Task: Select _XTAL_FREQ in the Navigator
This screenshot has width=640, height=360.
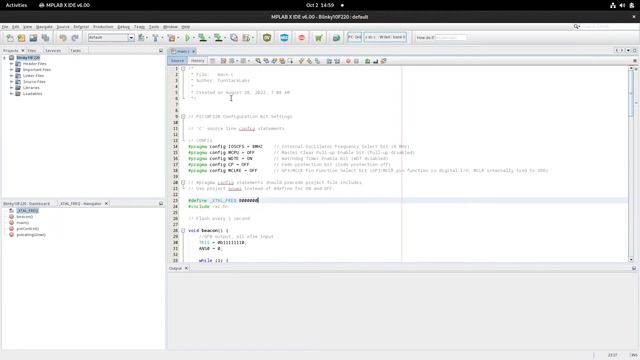Action: (x=27, y=211)
